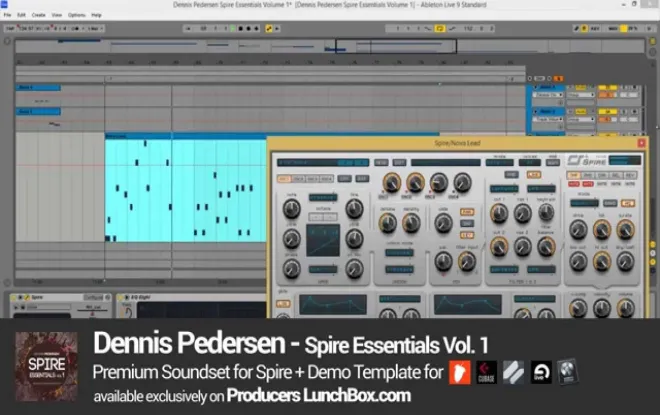Toggle the KEY button under INV in Spire
Image resolution: width=660 pixels, height=415 pixels.
[467, 235]
